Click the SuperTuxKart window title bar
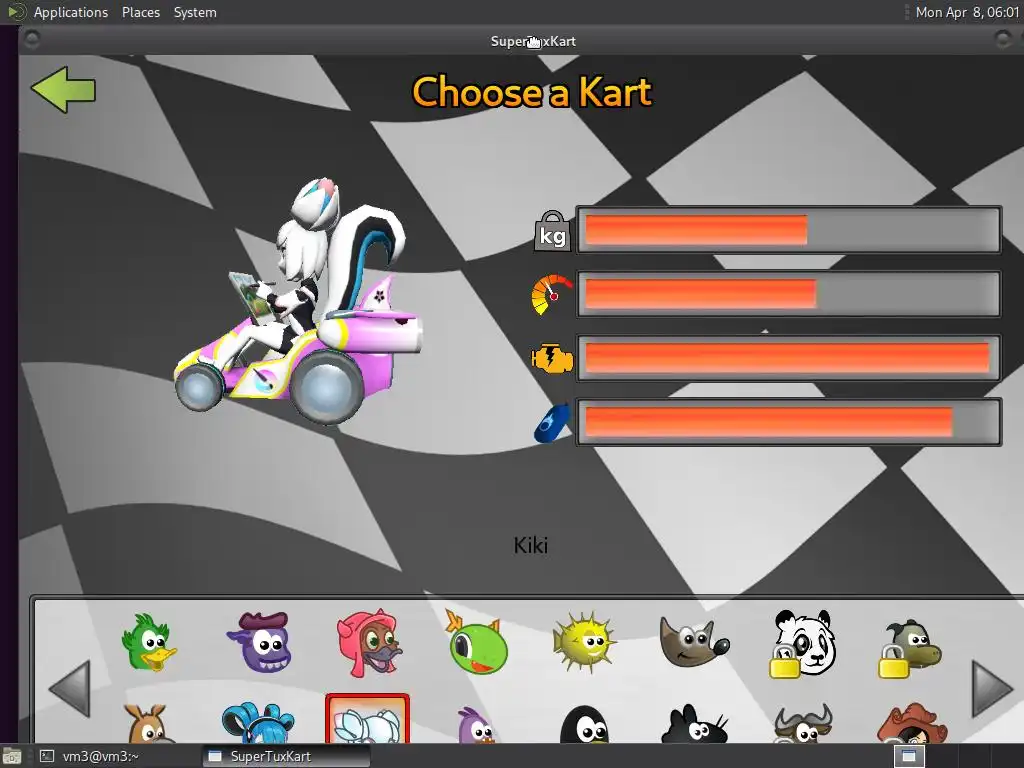1024x768 pixels. 520,40
